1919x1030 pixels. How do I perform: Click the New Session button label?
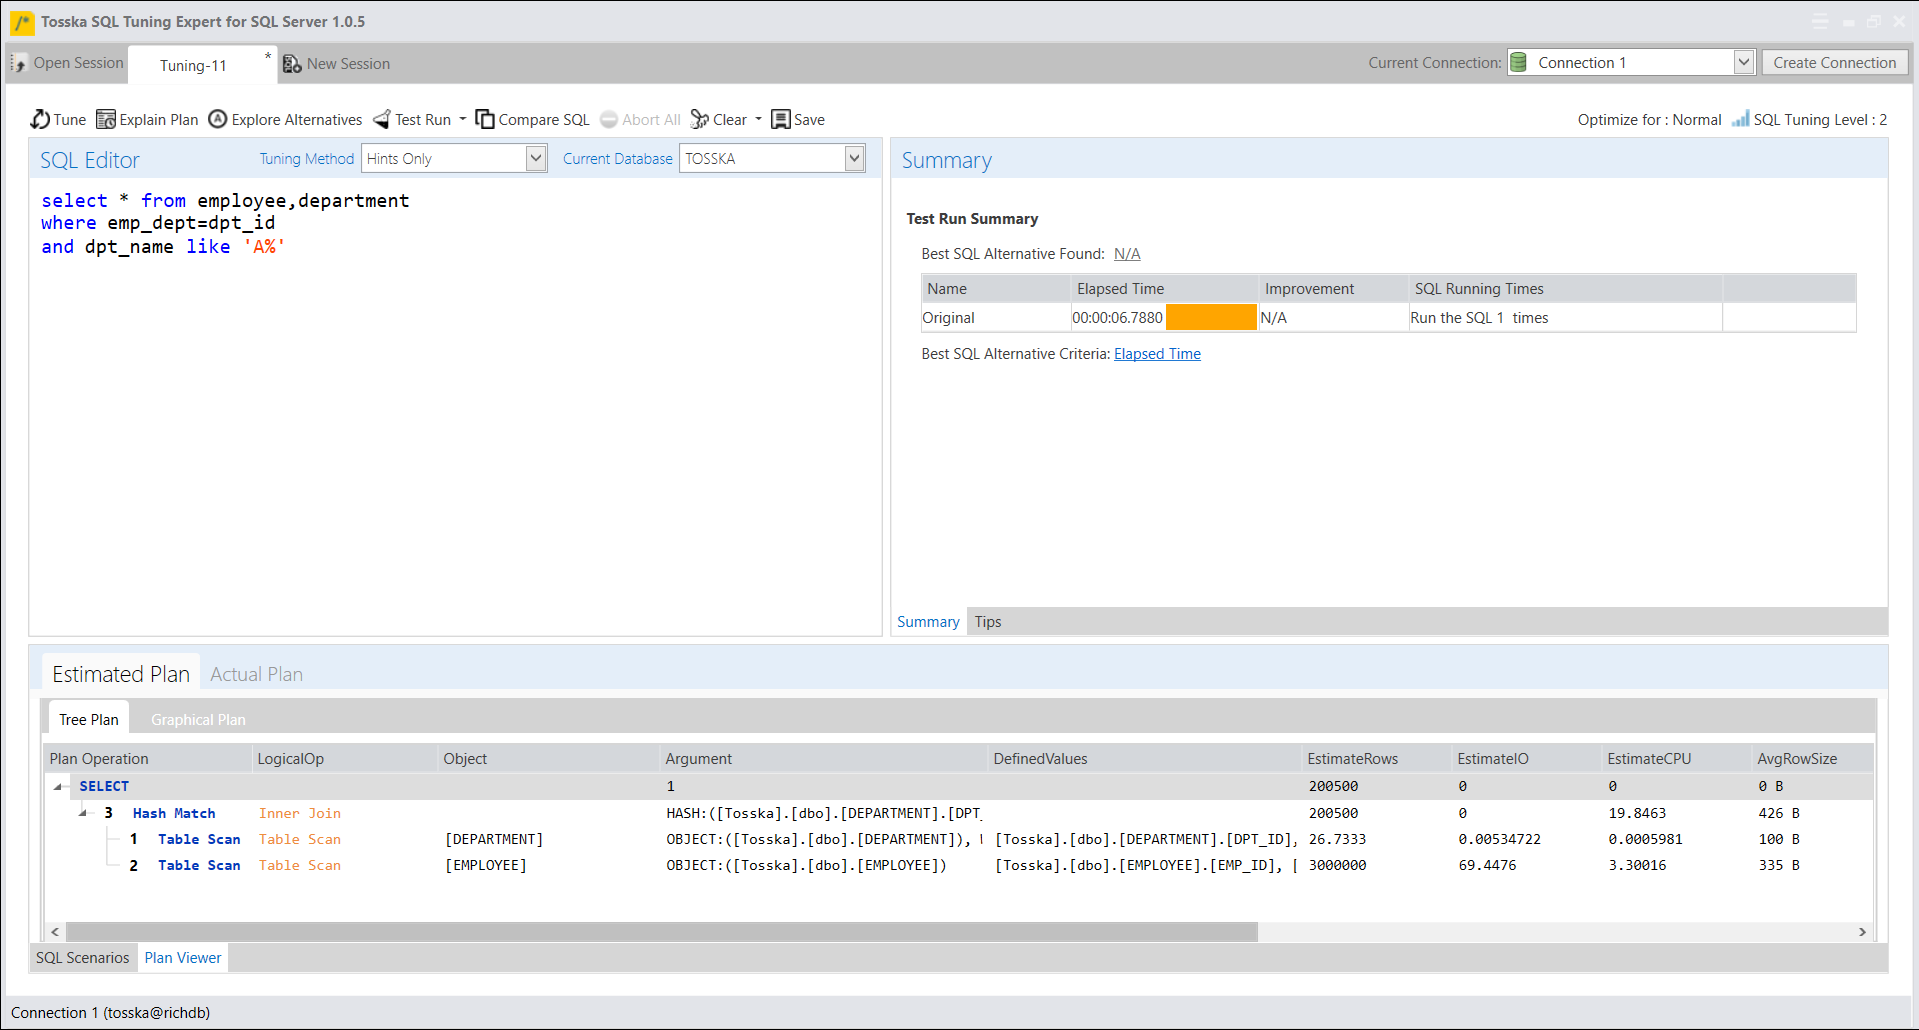(348, 63)
